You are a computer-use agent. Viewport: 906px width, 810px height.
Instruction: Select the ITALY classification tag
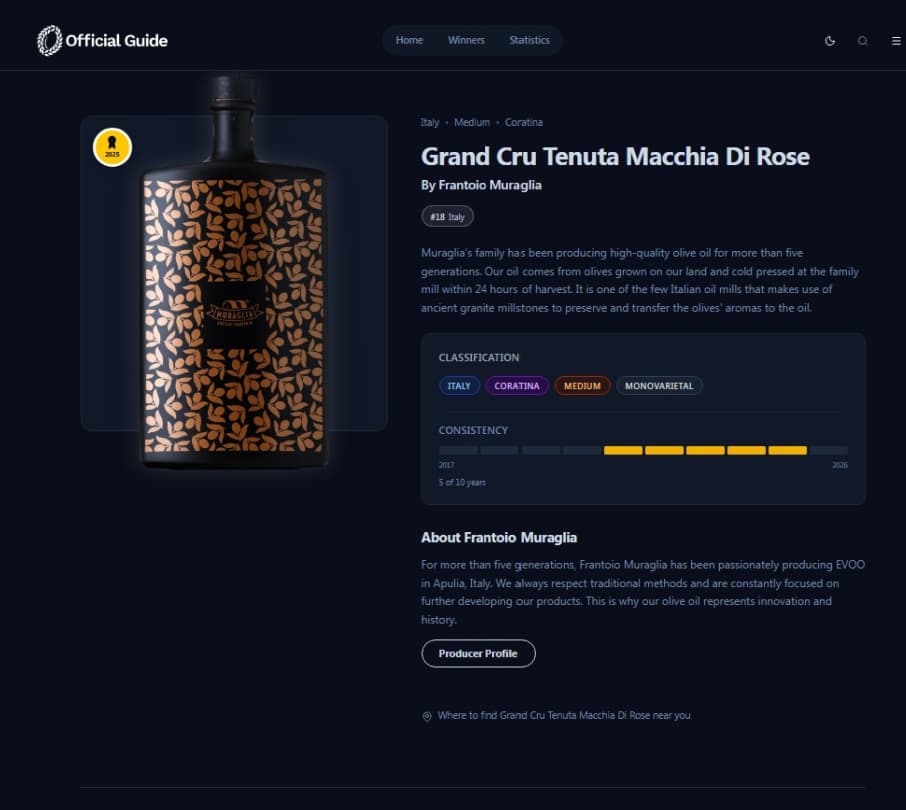click(x=459, y=386)
